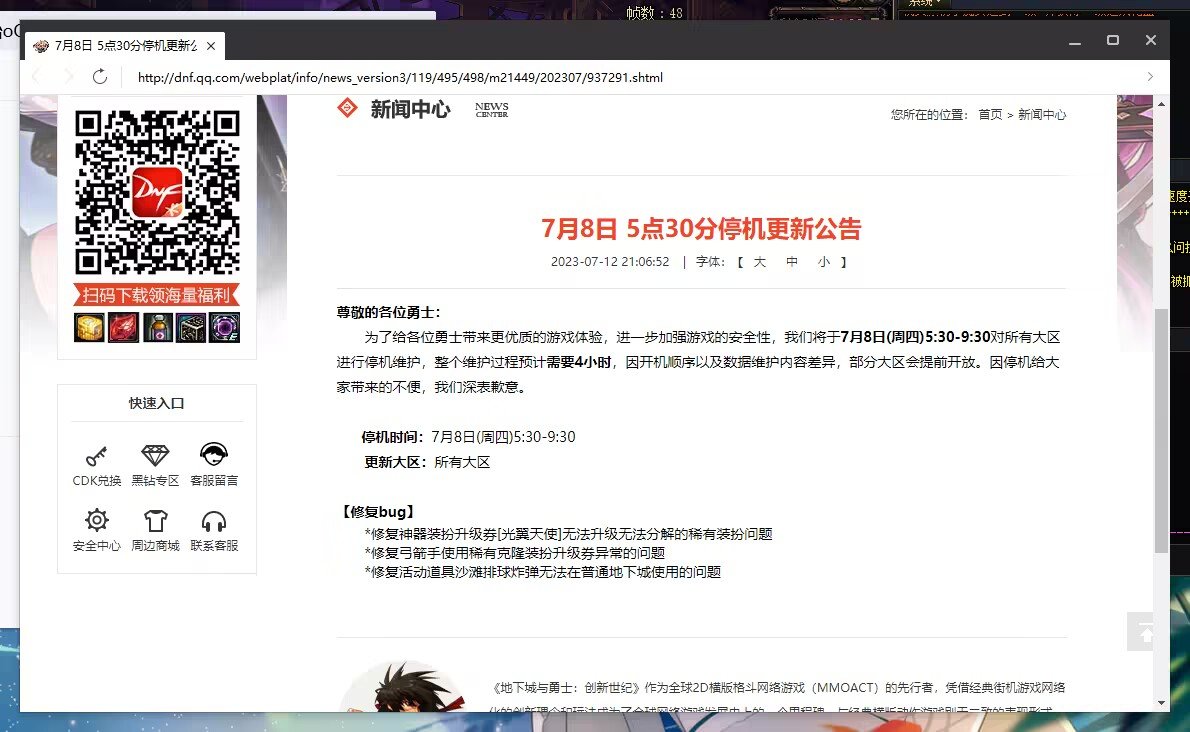Click the scrollbar down arrow
The height and width of the screenshot is (732, 1190).
tap(1161, 703)
